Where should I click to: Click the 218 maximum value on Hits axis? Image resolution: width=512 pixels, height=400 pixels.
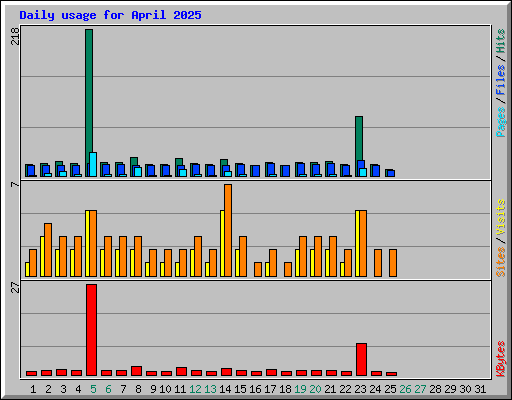[15, 36]
